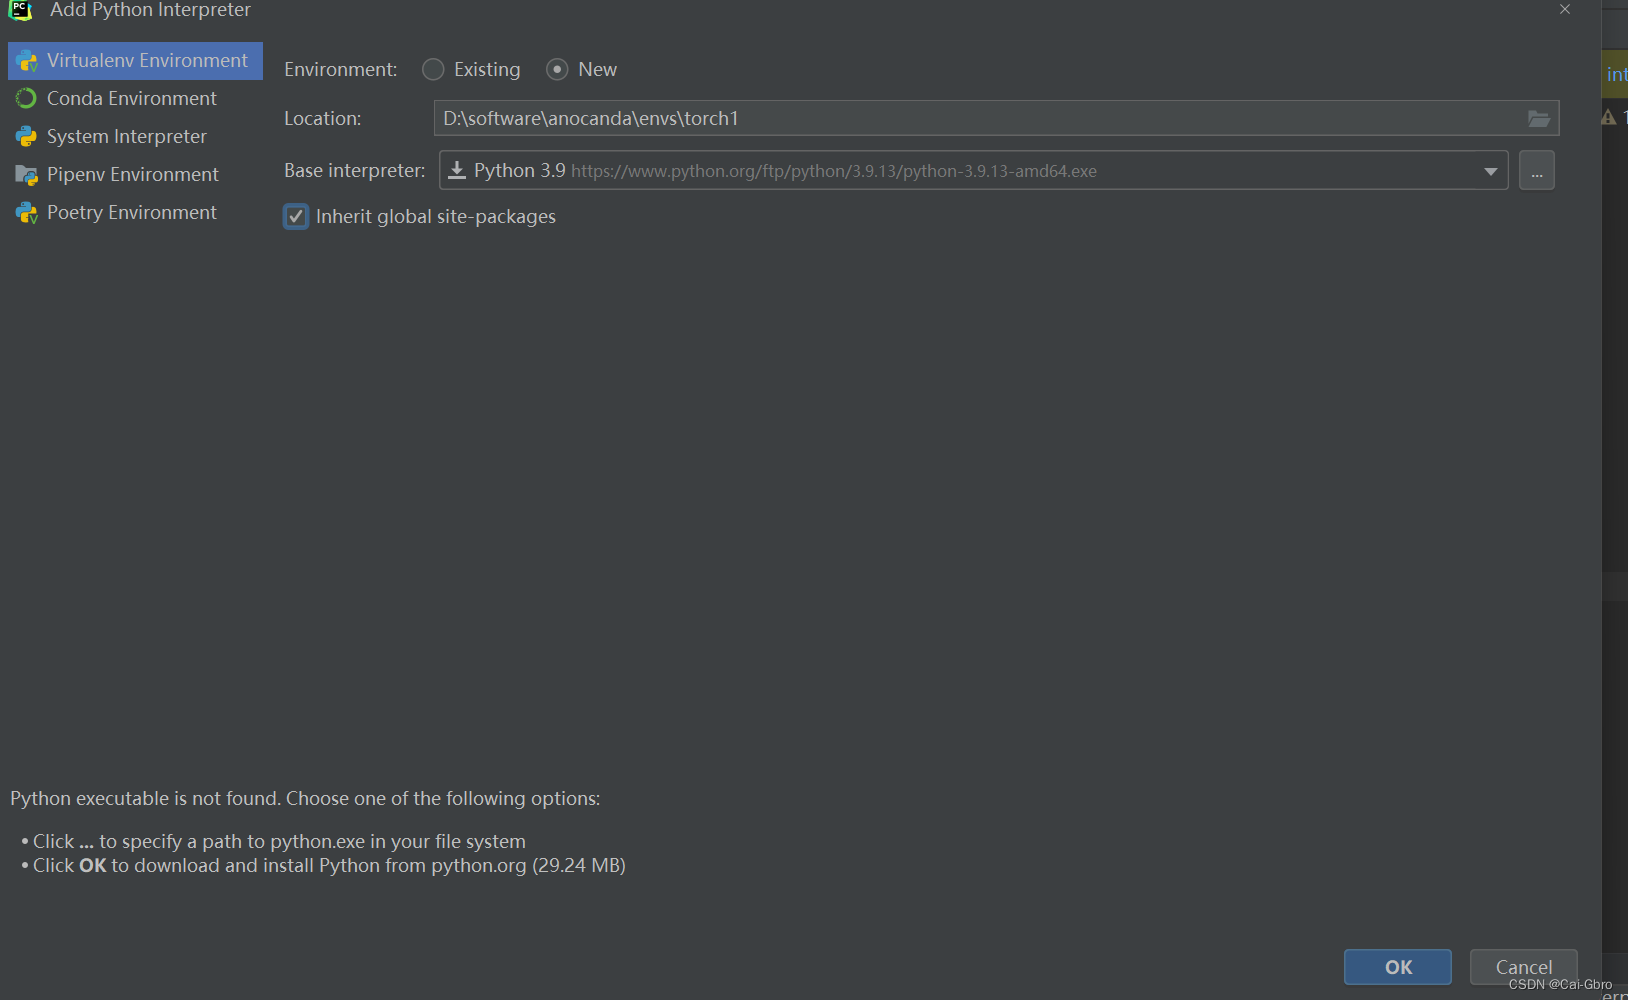Click the warning triangle in background window

[x=1608, y=117]
